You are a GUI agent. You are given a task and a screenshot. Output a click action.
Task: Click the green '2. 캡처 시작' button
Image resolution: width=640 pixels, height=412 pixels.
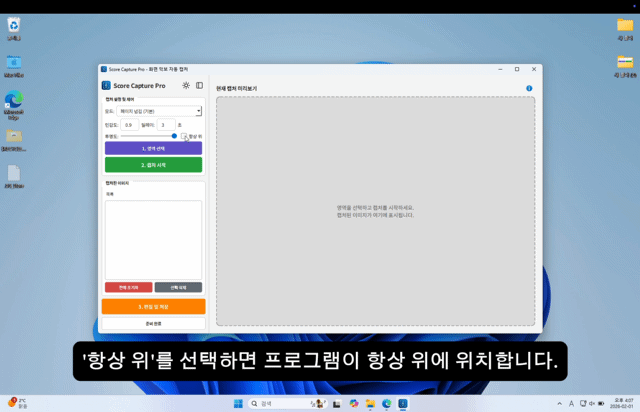tap(153, 164)
